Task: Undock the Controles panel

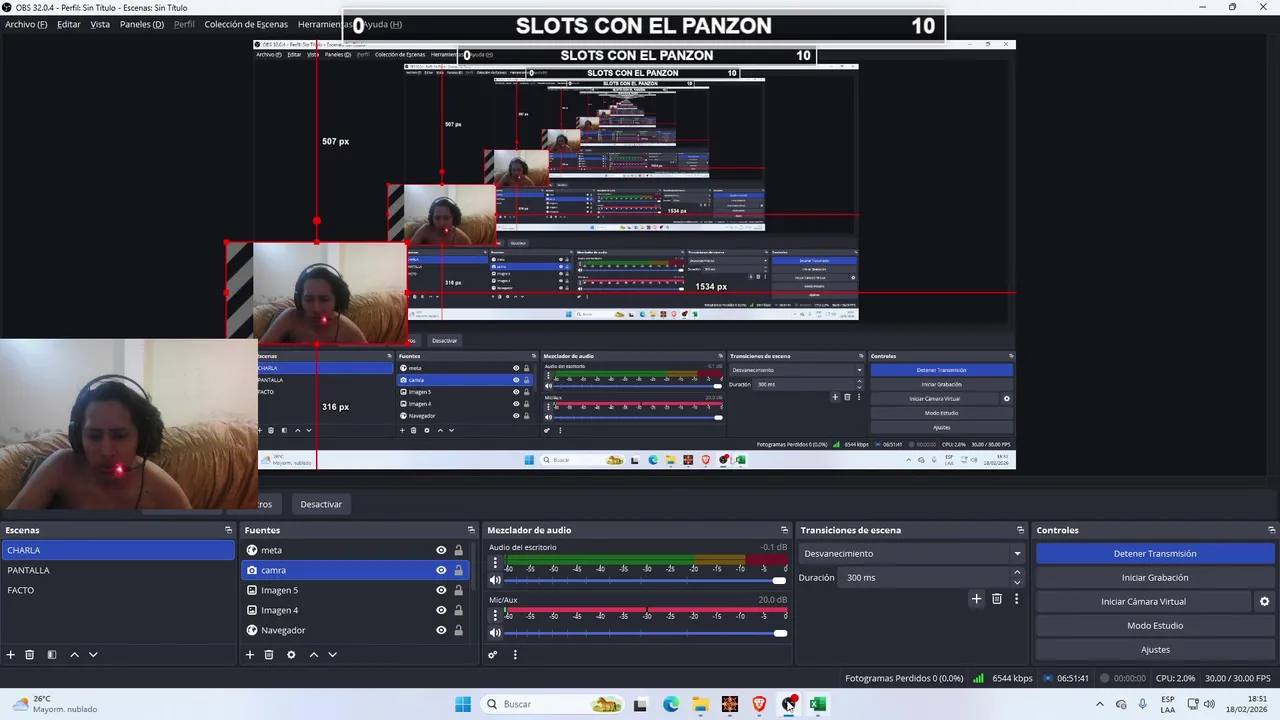Action: tap(1271, 530)
